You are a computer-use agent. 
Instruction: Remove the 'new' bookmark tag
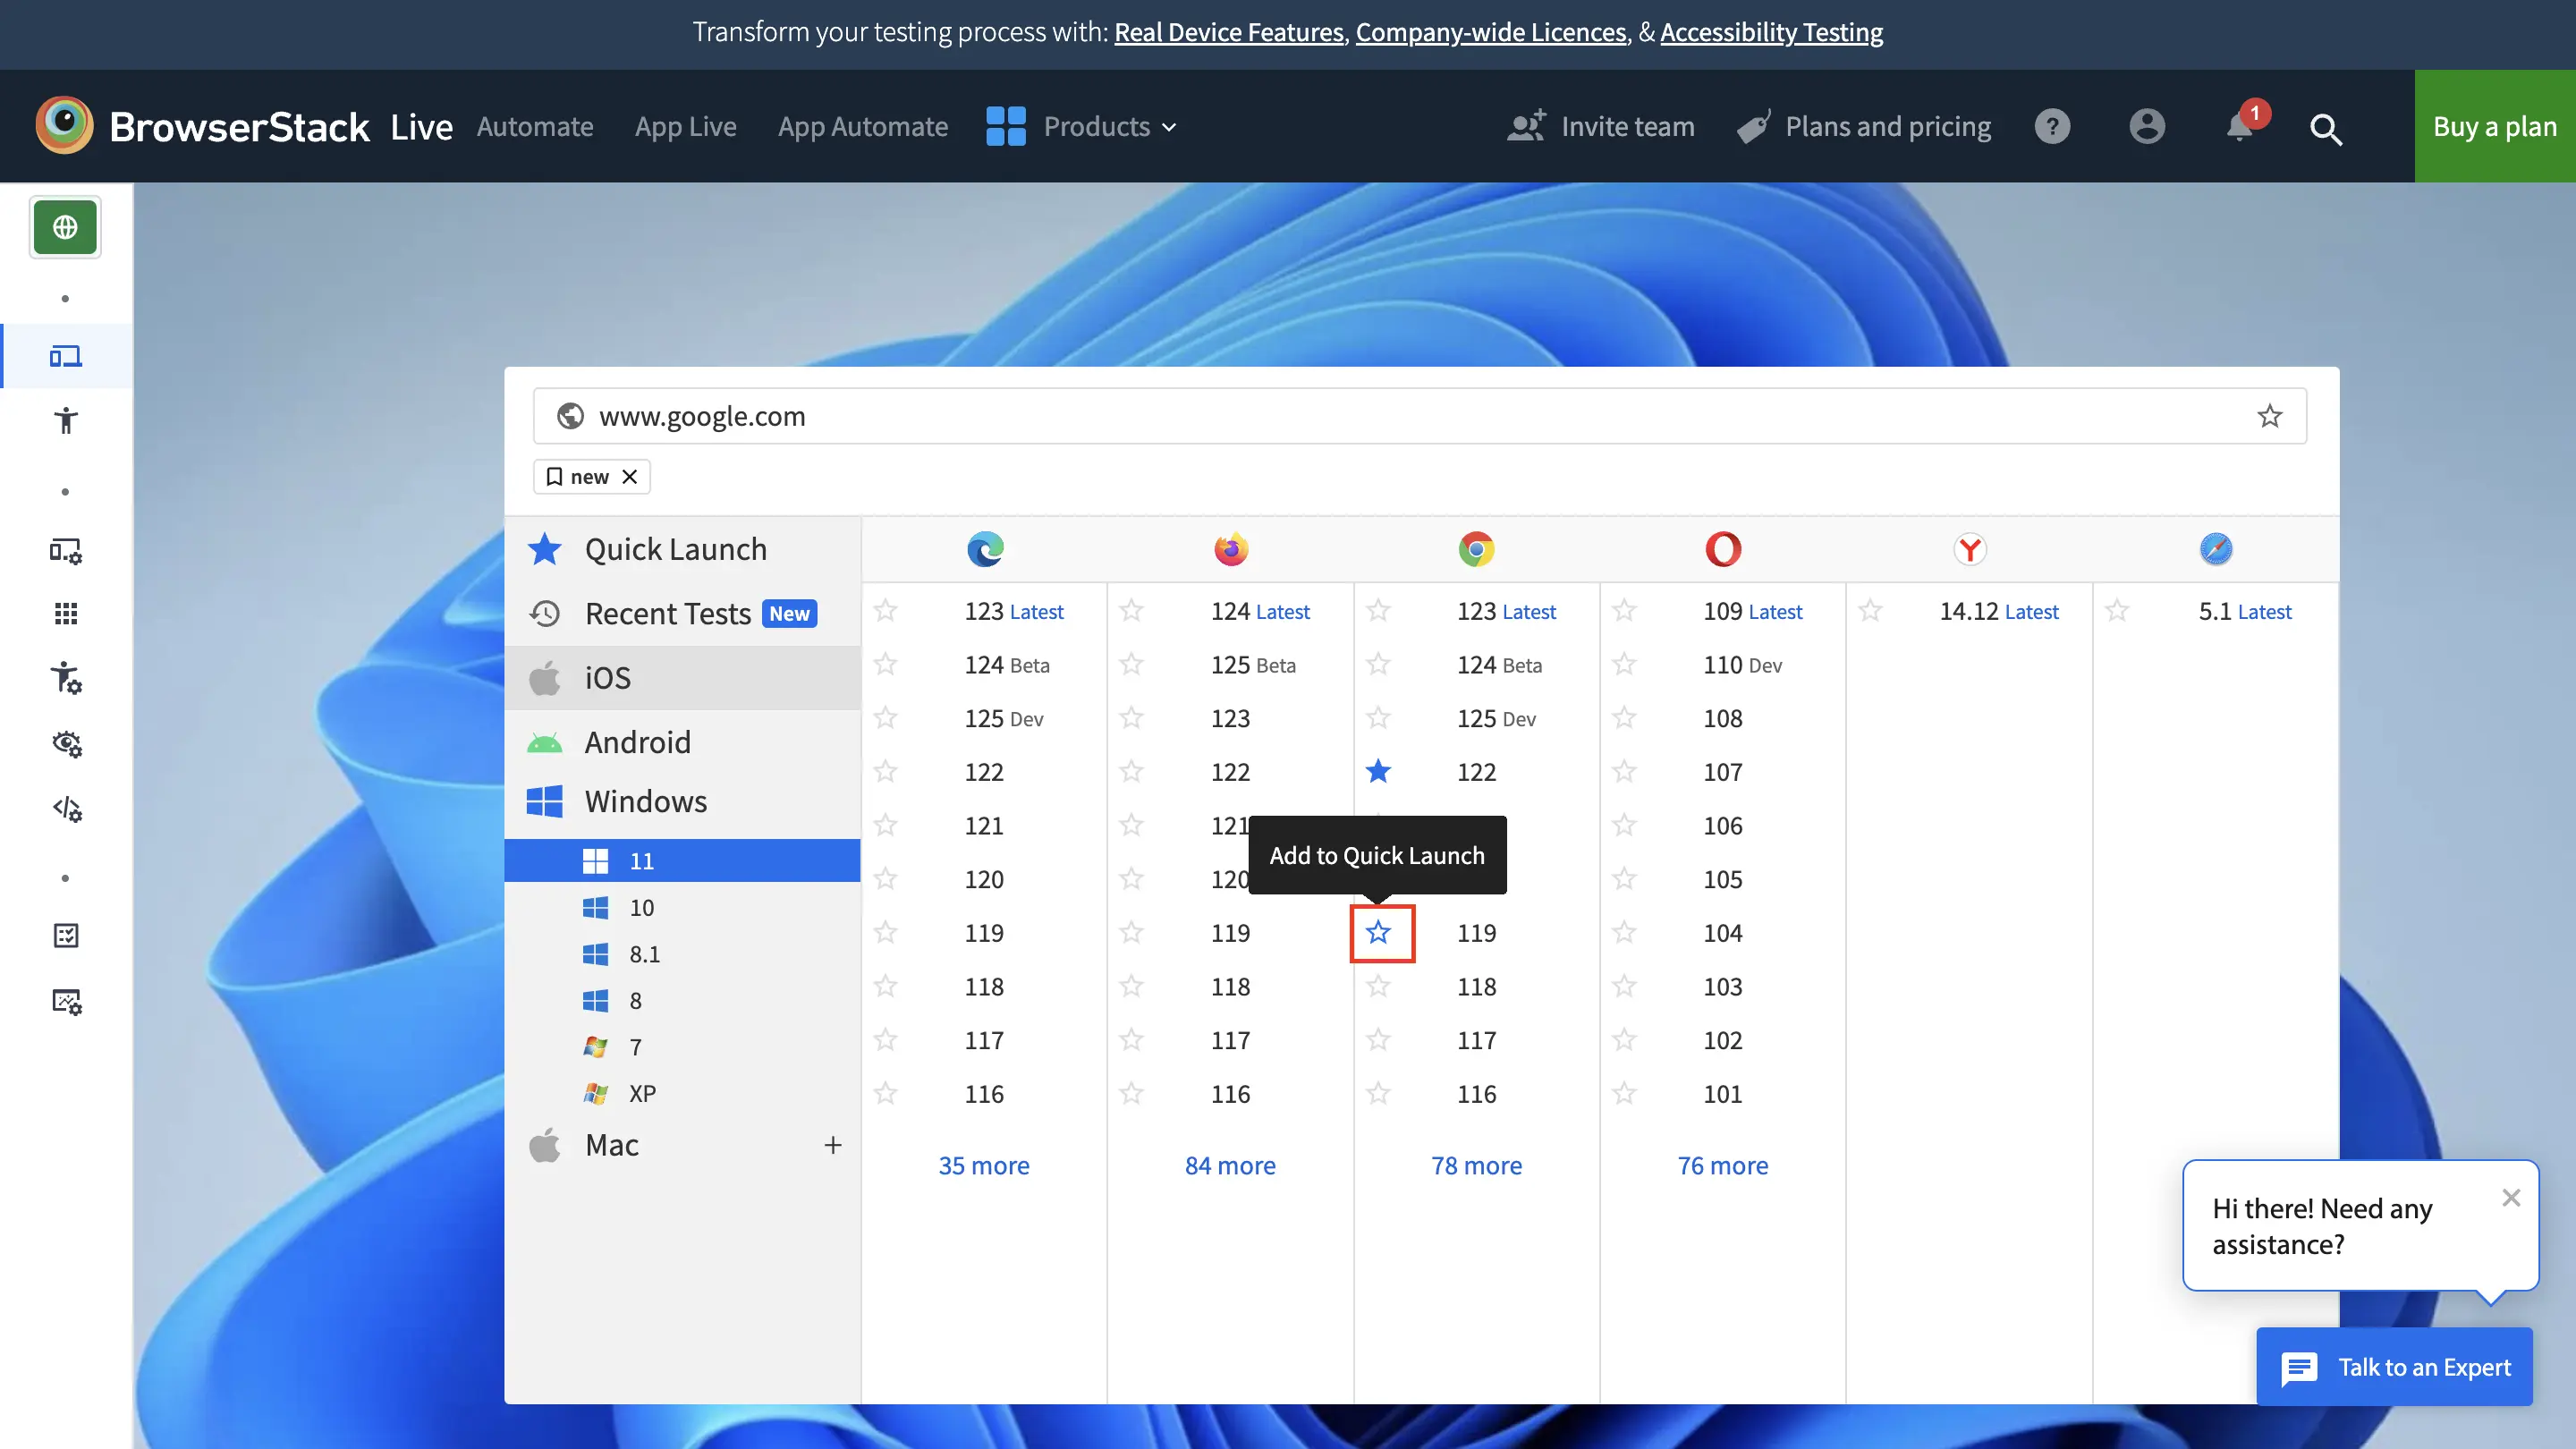(x=629, y=477)
